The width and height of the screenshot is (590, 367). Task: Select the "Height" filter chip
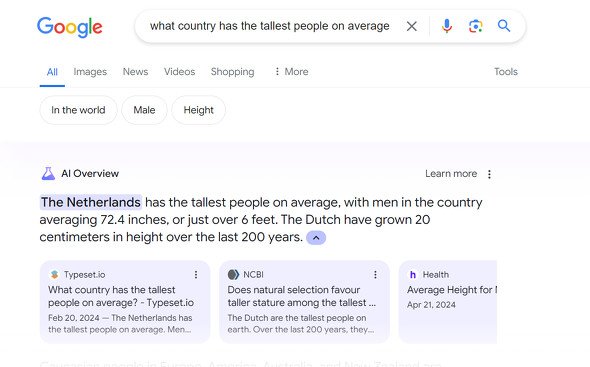coord(198,110)
